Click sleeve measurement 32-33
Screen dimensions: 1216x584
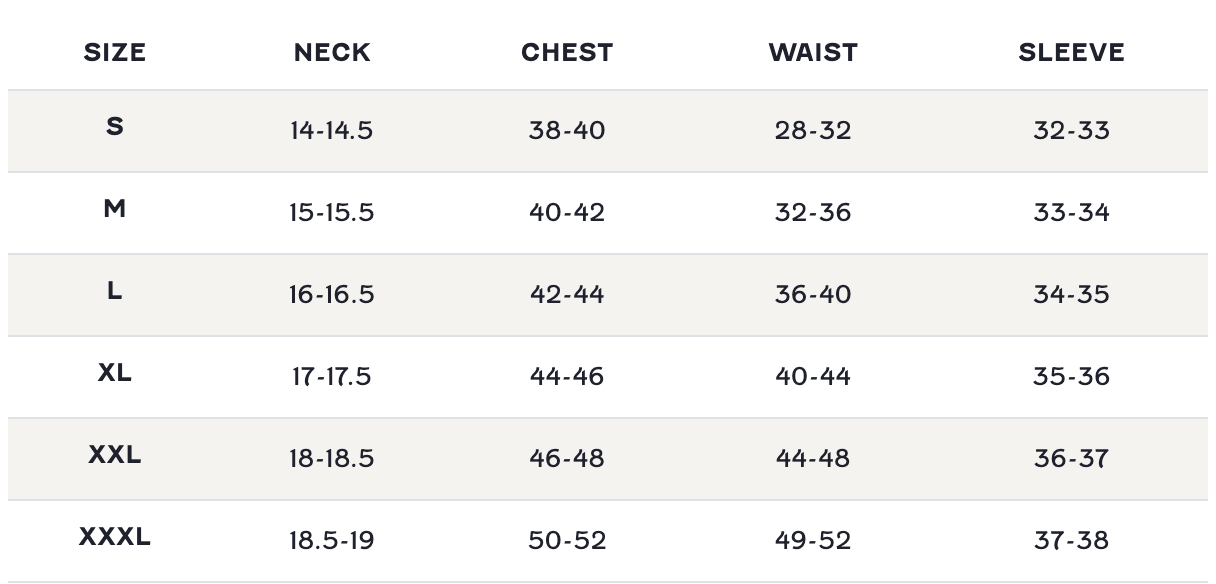pos(1071,131)
